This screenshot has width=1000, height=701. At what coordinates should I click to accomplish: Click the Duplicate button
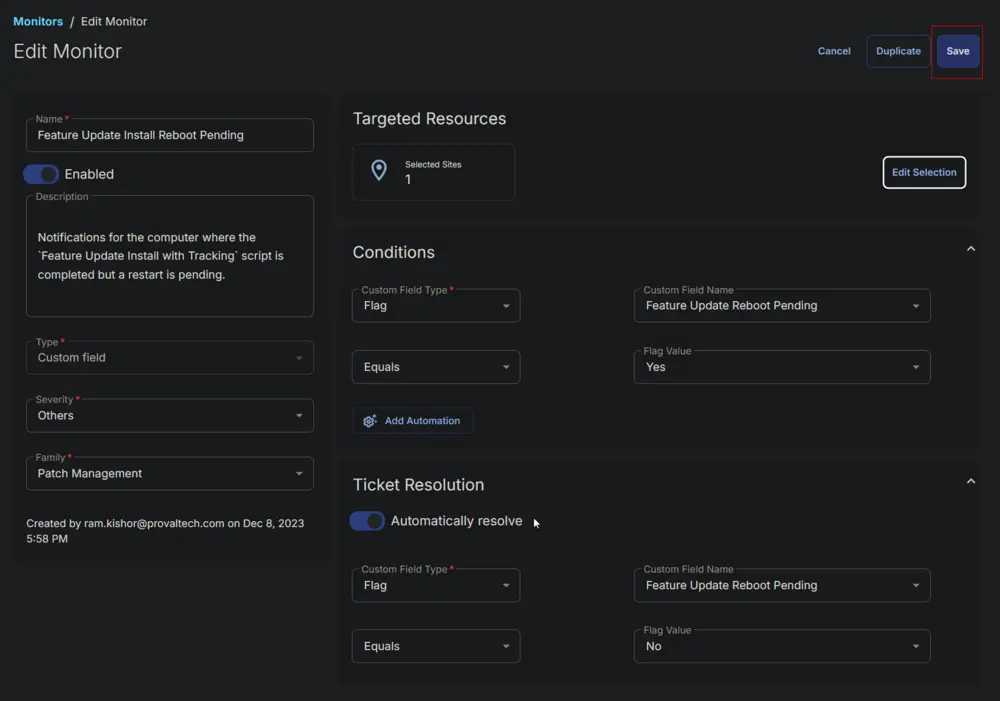coord(898,51)
